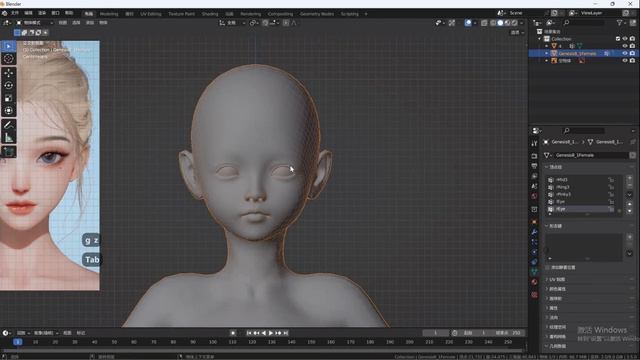The height and width of the screenshot is (360, 640).
Task: Disable render for Collection camera icon
Action: point(632,39)
